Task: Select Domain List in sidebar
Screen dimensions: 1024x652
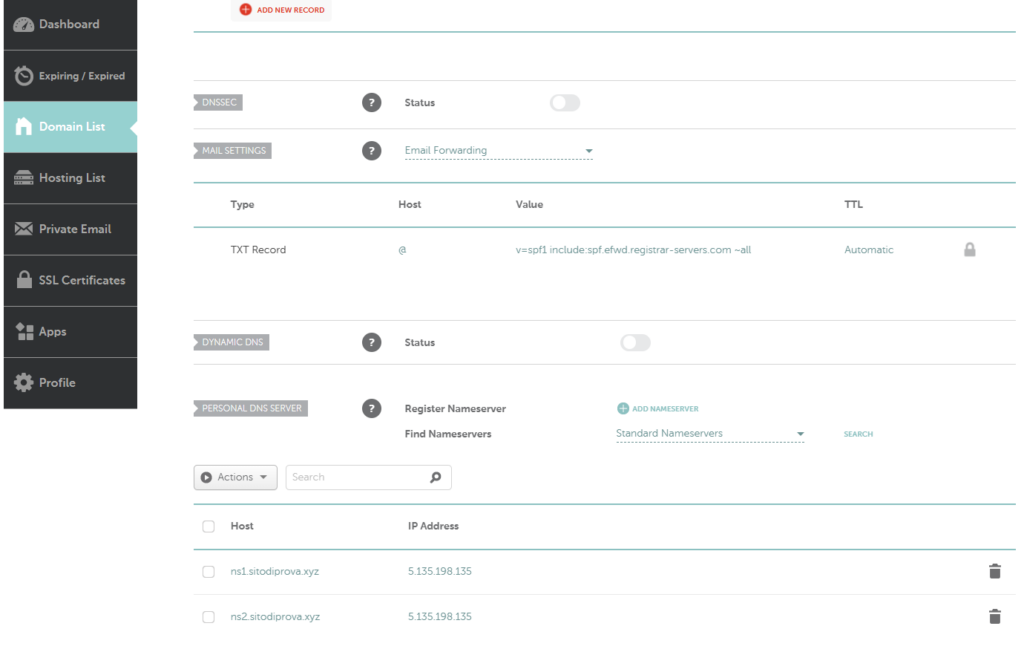Action: (70, 127)
